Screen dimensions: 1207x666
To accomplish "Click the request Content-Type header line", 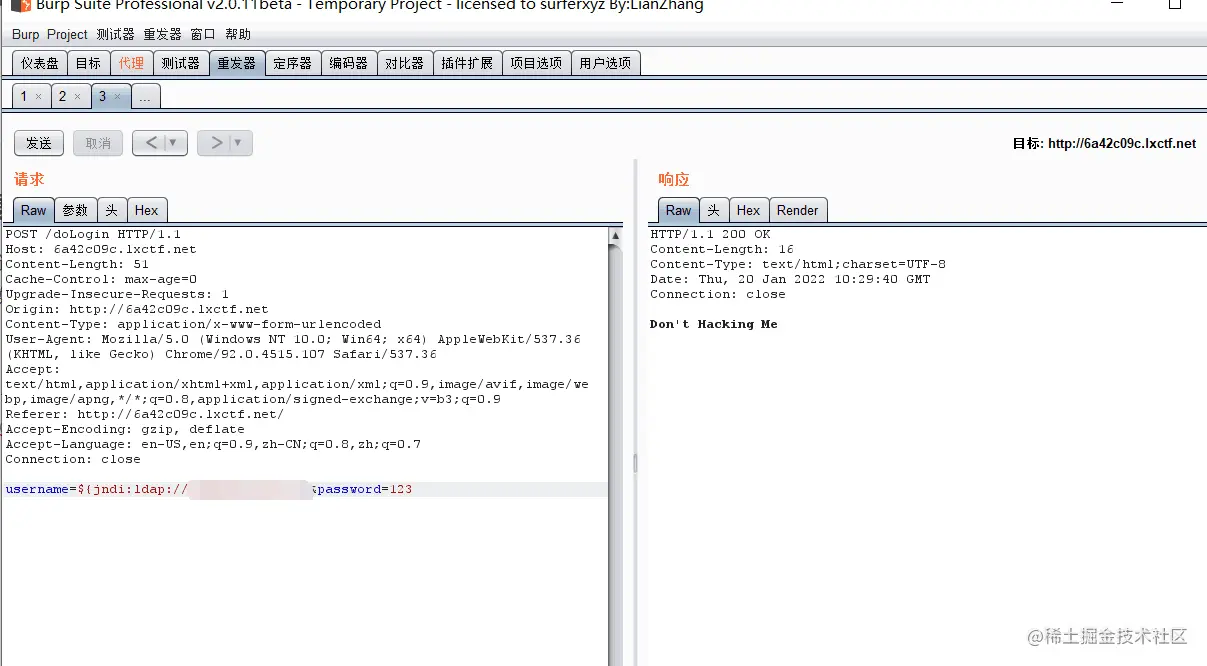I will coord(193,324).
